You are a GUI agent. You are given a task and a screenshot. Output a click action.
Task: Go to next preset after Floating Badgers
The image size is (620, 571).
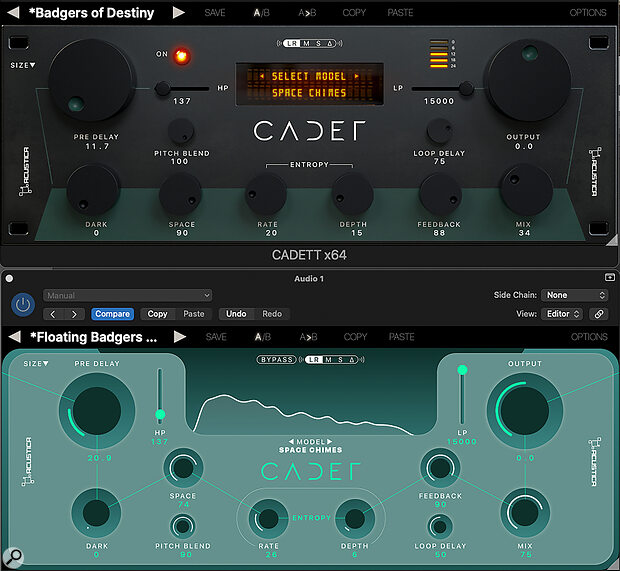click(x=180, y=337)
